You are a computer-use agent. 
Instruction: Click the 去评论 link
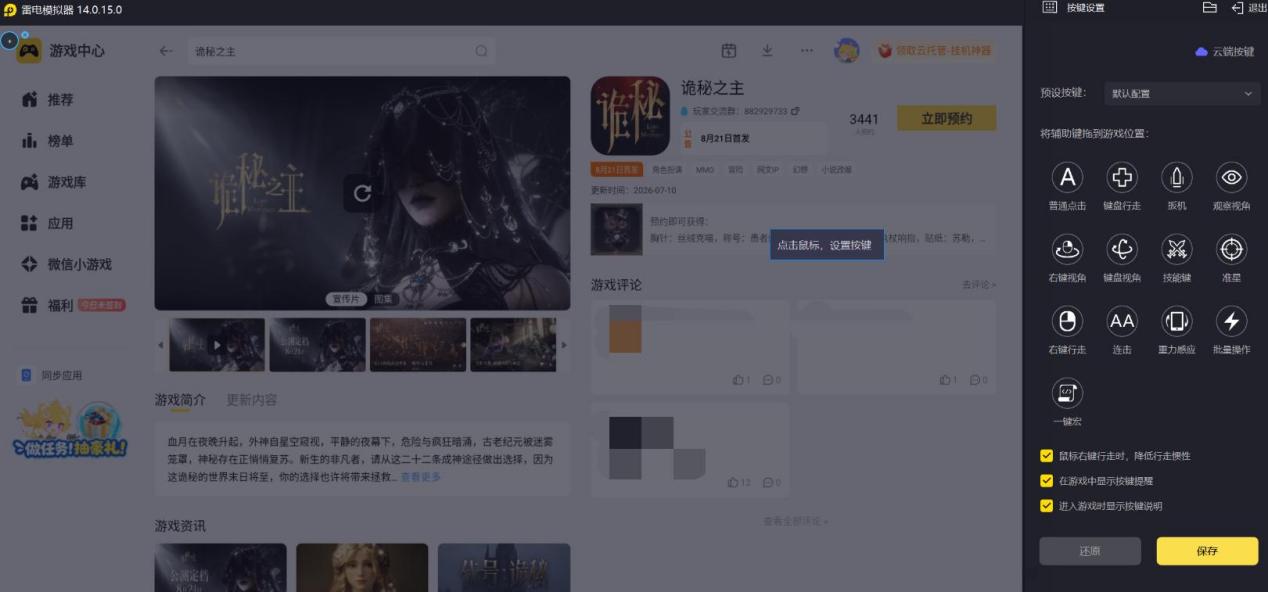coord(978,285)
